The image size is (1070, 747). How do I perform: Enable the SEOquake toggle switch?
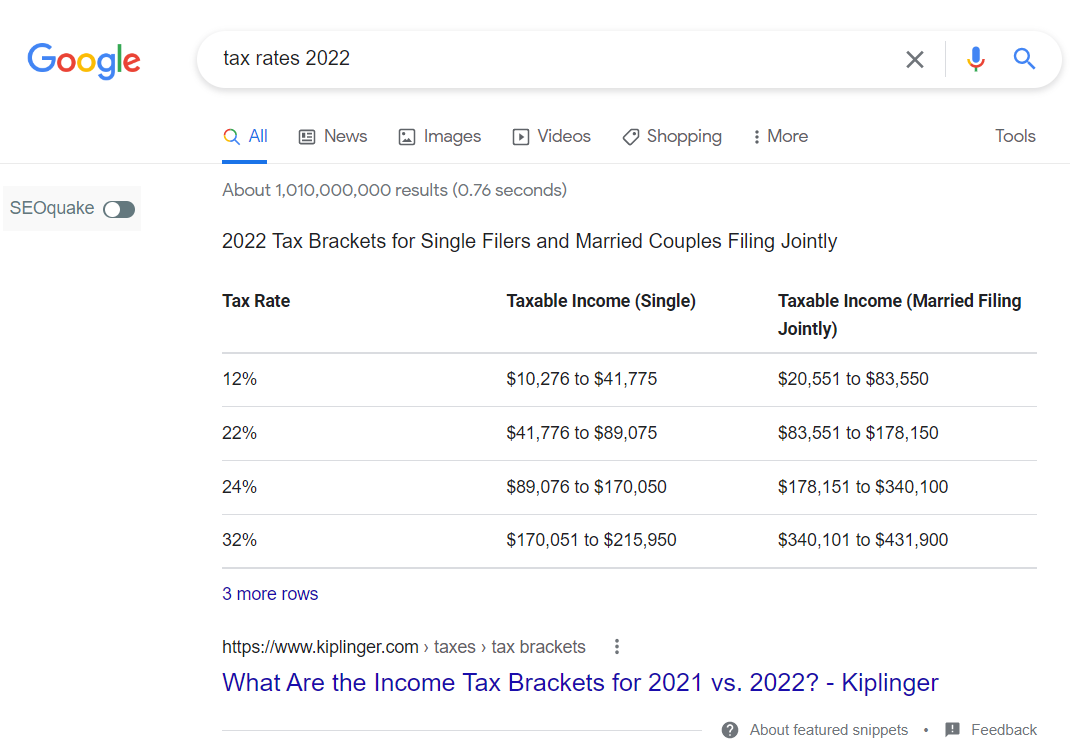click(118, 209)
